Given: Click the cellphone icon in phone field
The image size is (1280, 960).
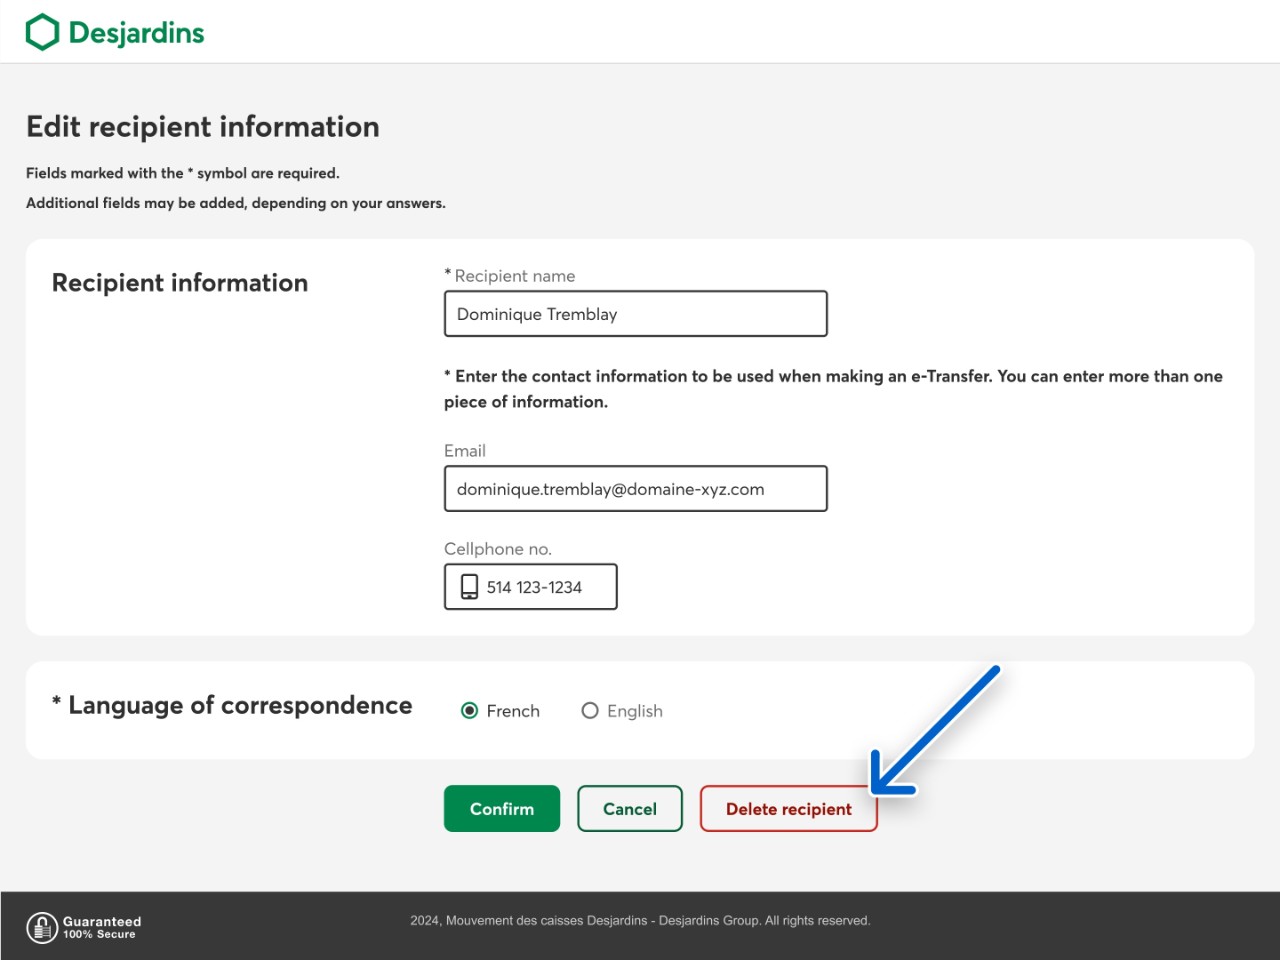Looking at the screenshot, I should (469, 587).
